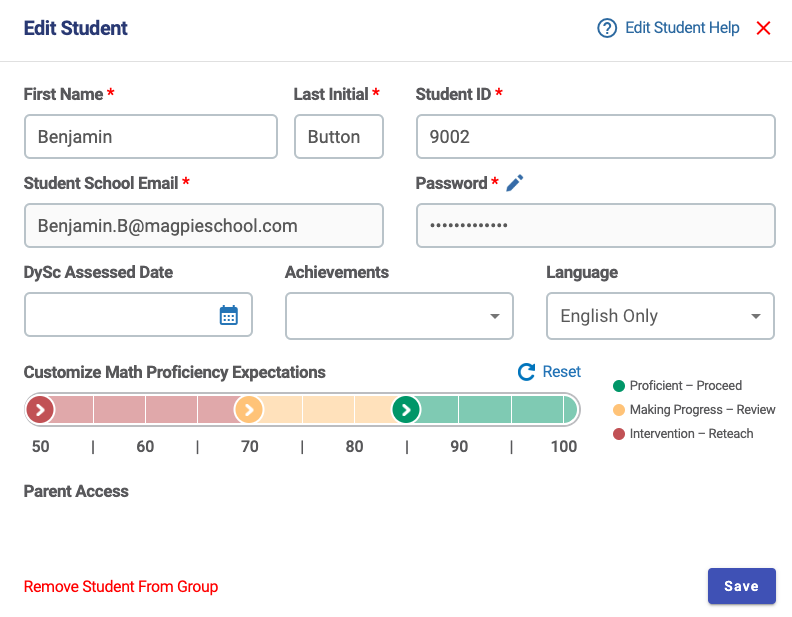Open the Language dropdown showing English Only
This screenshot has width=792, height=617.
660,316
